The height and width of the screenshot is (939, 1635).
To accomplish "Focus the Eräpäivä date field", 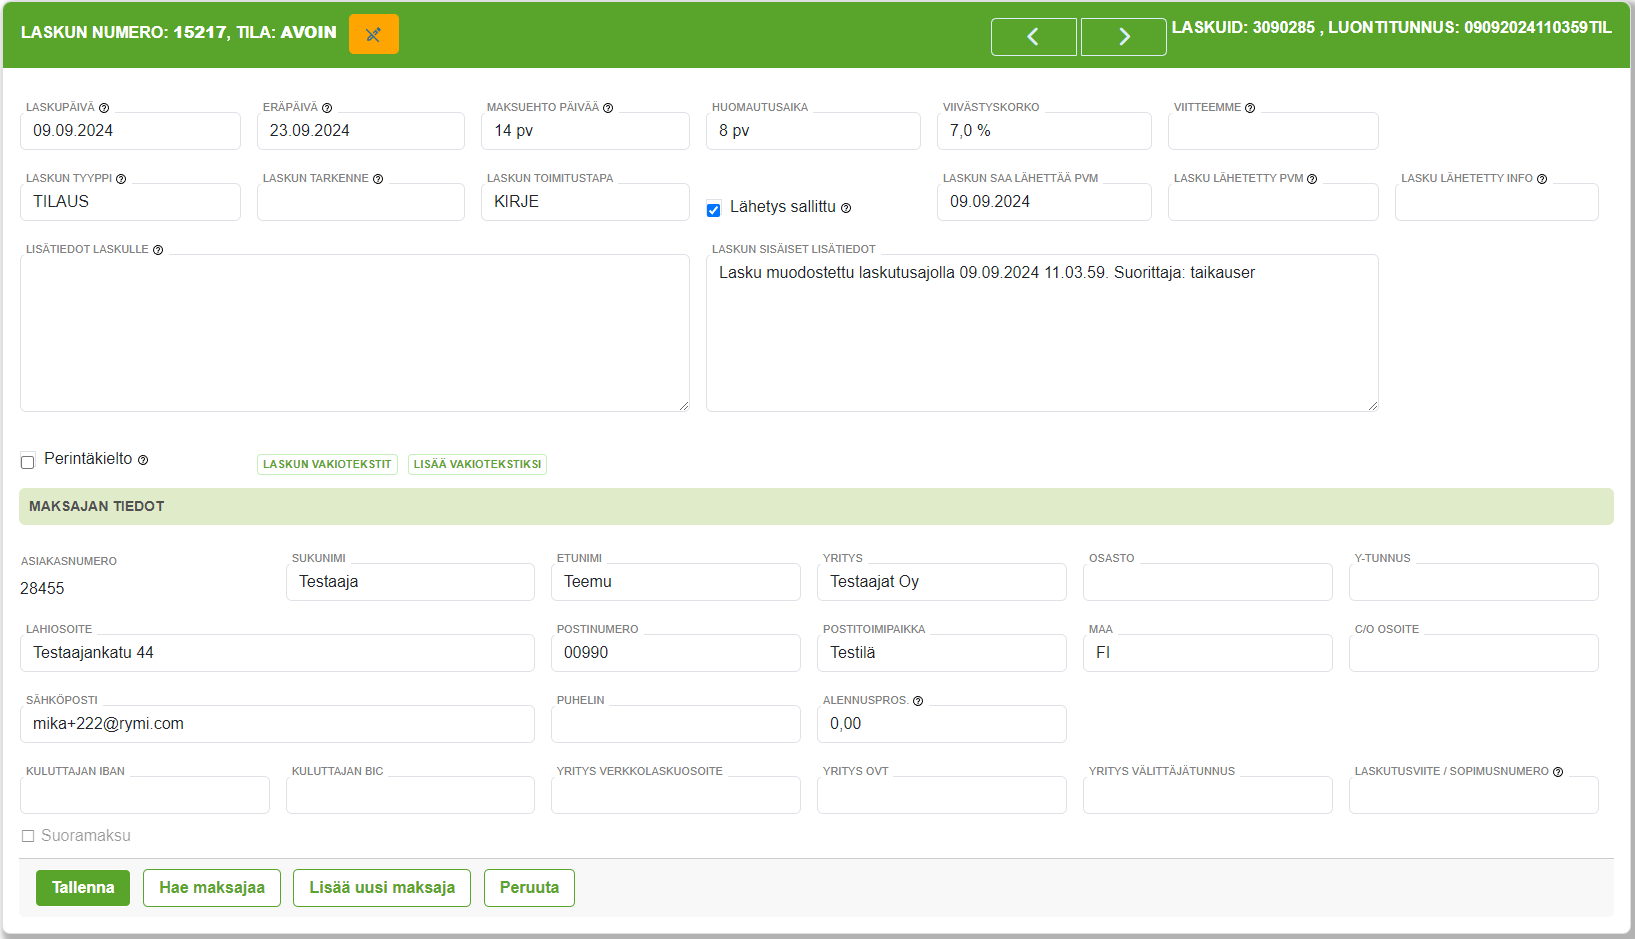I will tap(361, 131).
